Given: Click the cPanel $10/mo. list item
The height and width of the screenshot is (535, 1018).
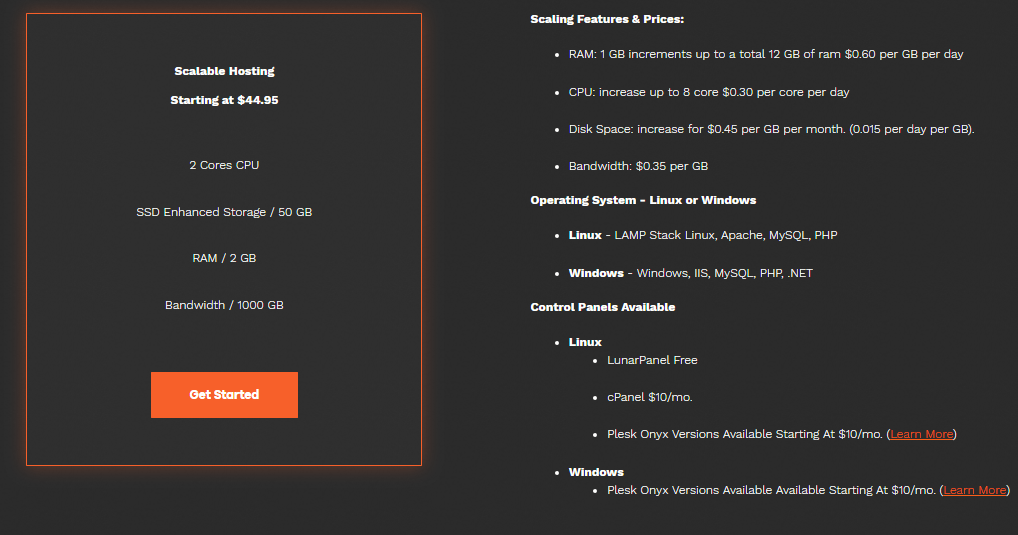Looking at the screenshot, I should coord(649,397).
